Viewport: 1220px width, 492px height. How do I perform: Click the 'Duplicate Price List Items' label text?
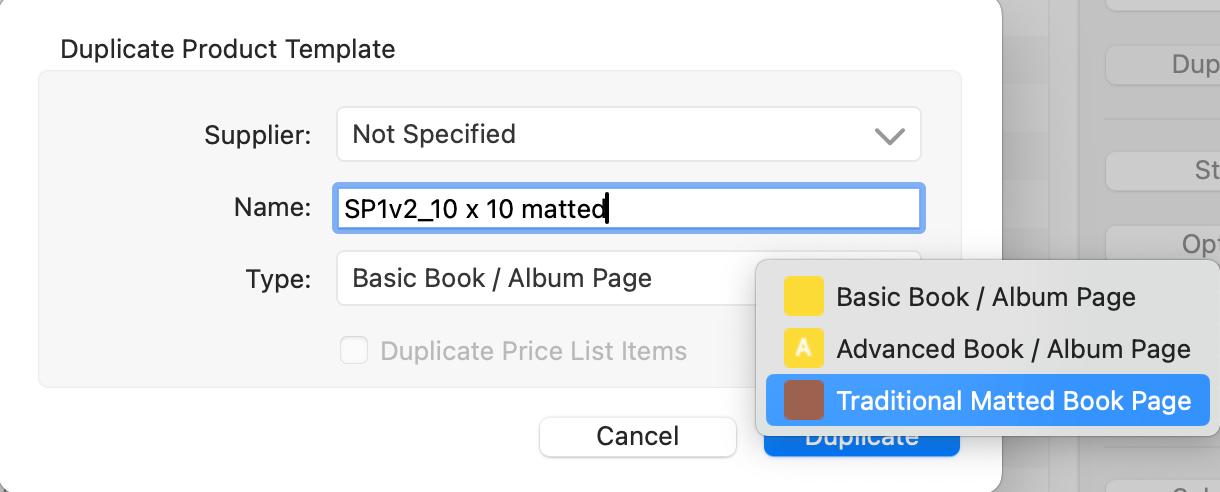click(533, 351)
